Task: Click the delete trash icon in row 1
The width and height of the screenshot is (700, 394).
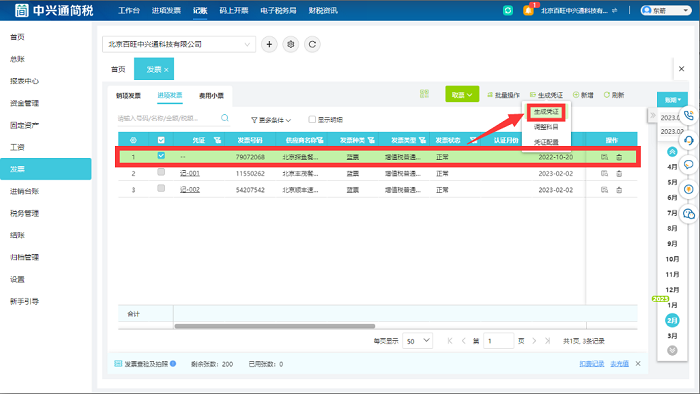Action: [x=619, y=157]
